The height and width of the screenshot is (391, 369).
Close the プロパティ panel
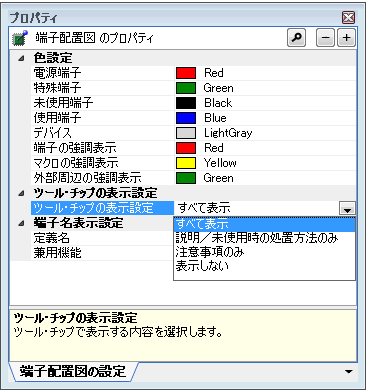point(348,17)
